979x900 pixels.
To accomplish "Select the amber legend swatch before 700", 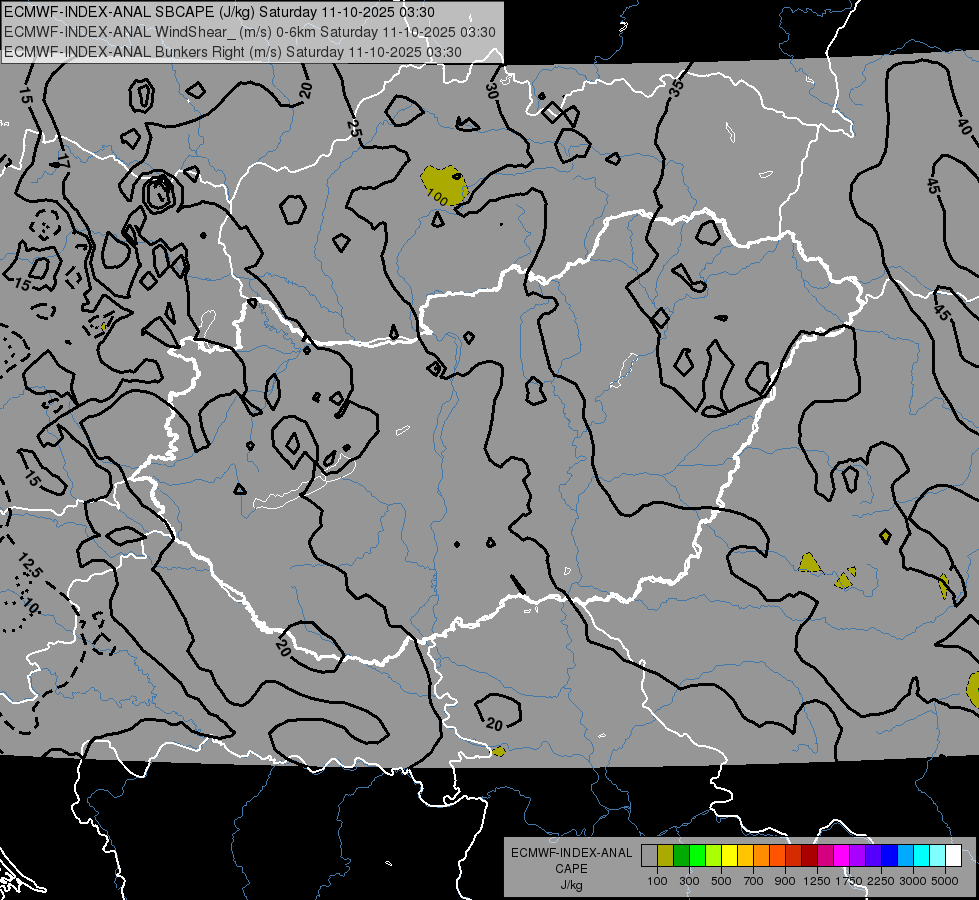I will coord(745,856).
